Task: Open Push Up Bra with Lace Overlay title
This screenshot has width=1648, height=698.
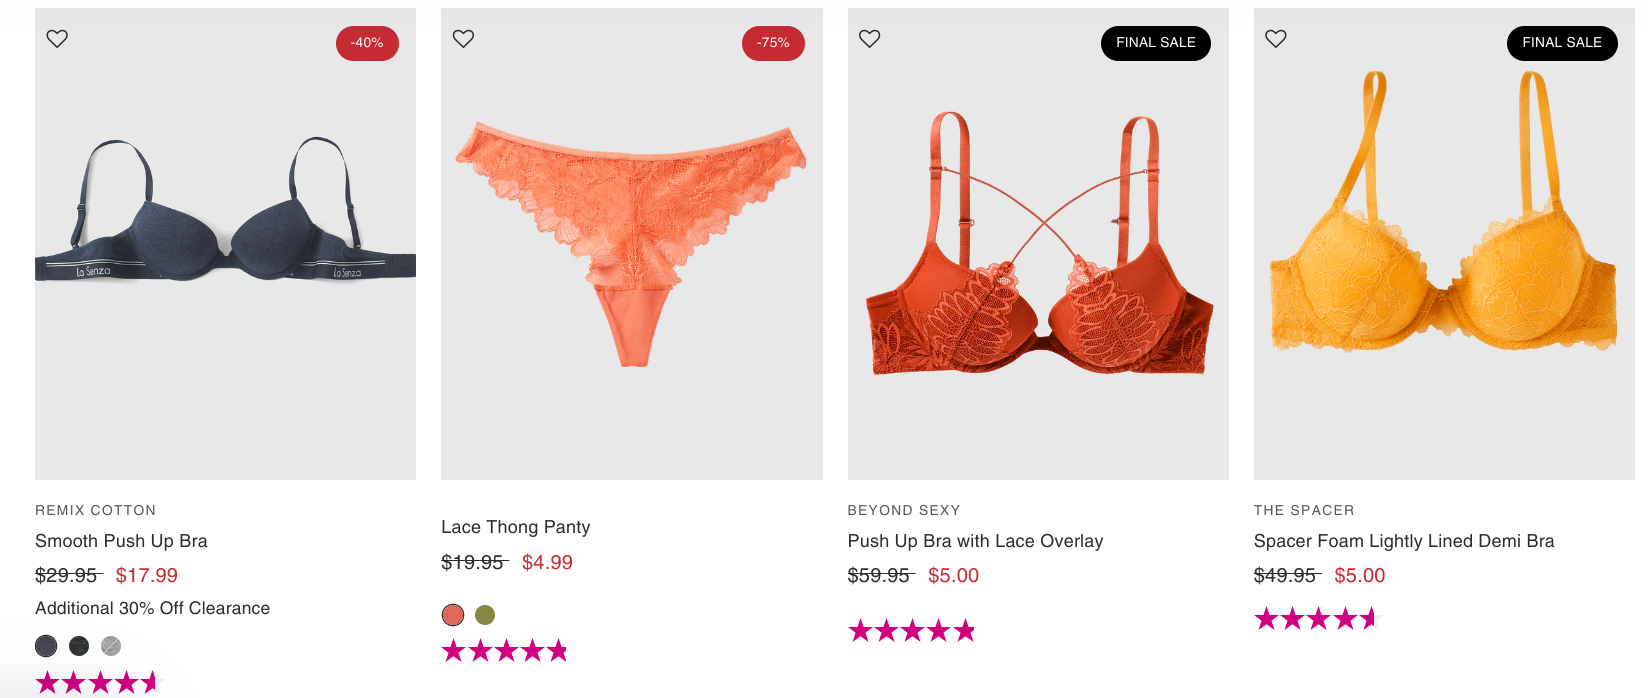Action: (x=975, y=541)
